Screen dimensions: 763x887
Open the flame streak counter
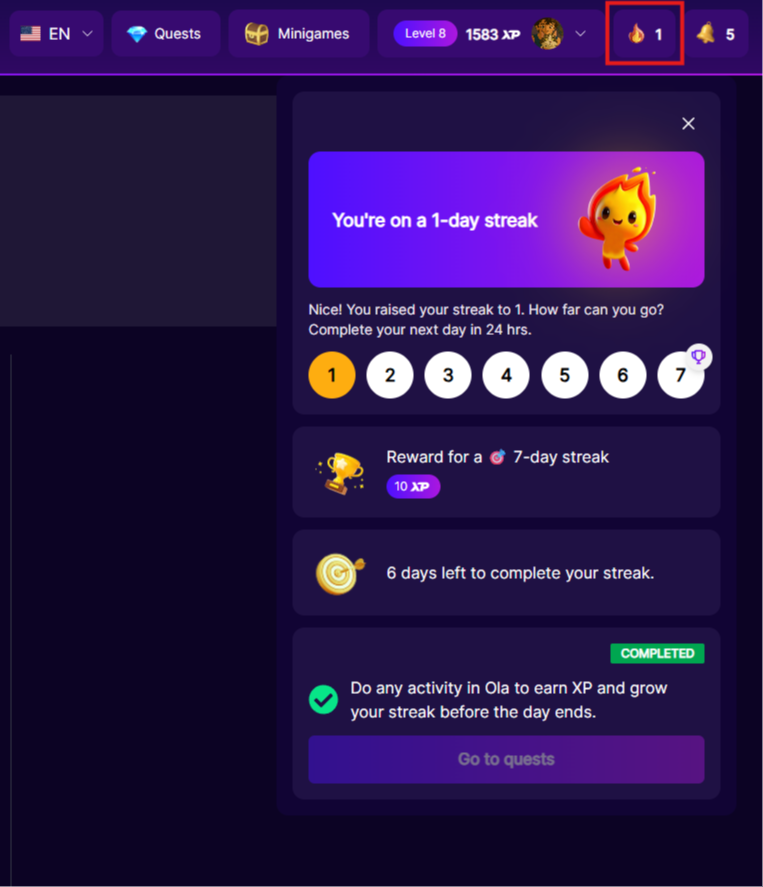(645, 34)
